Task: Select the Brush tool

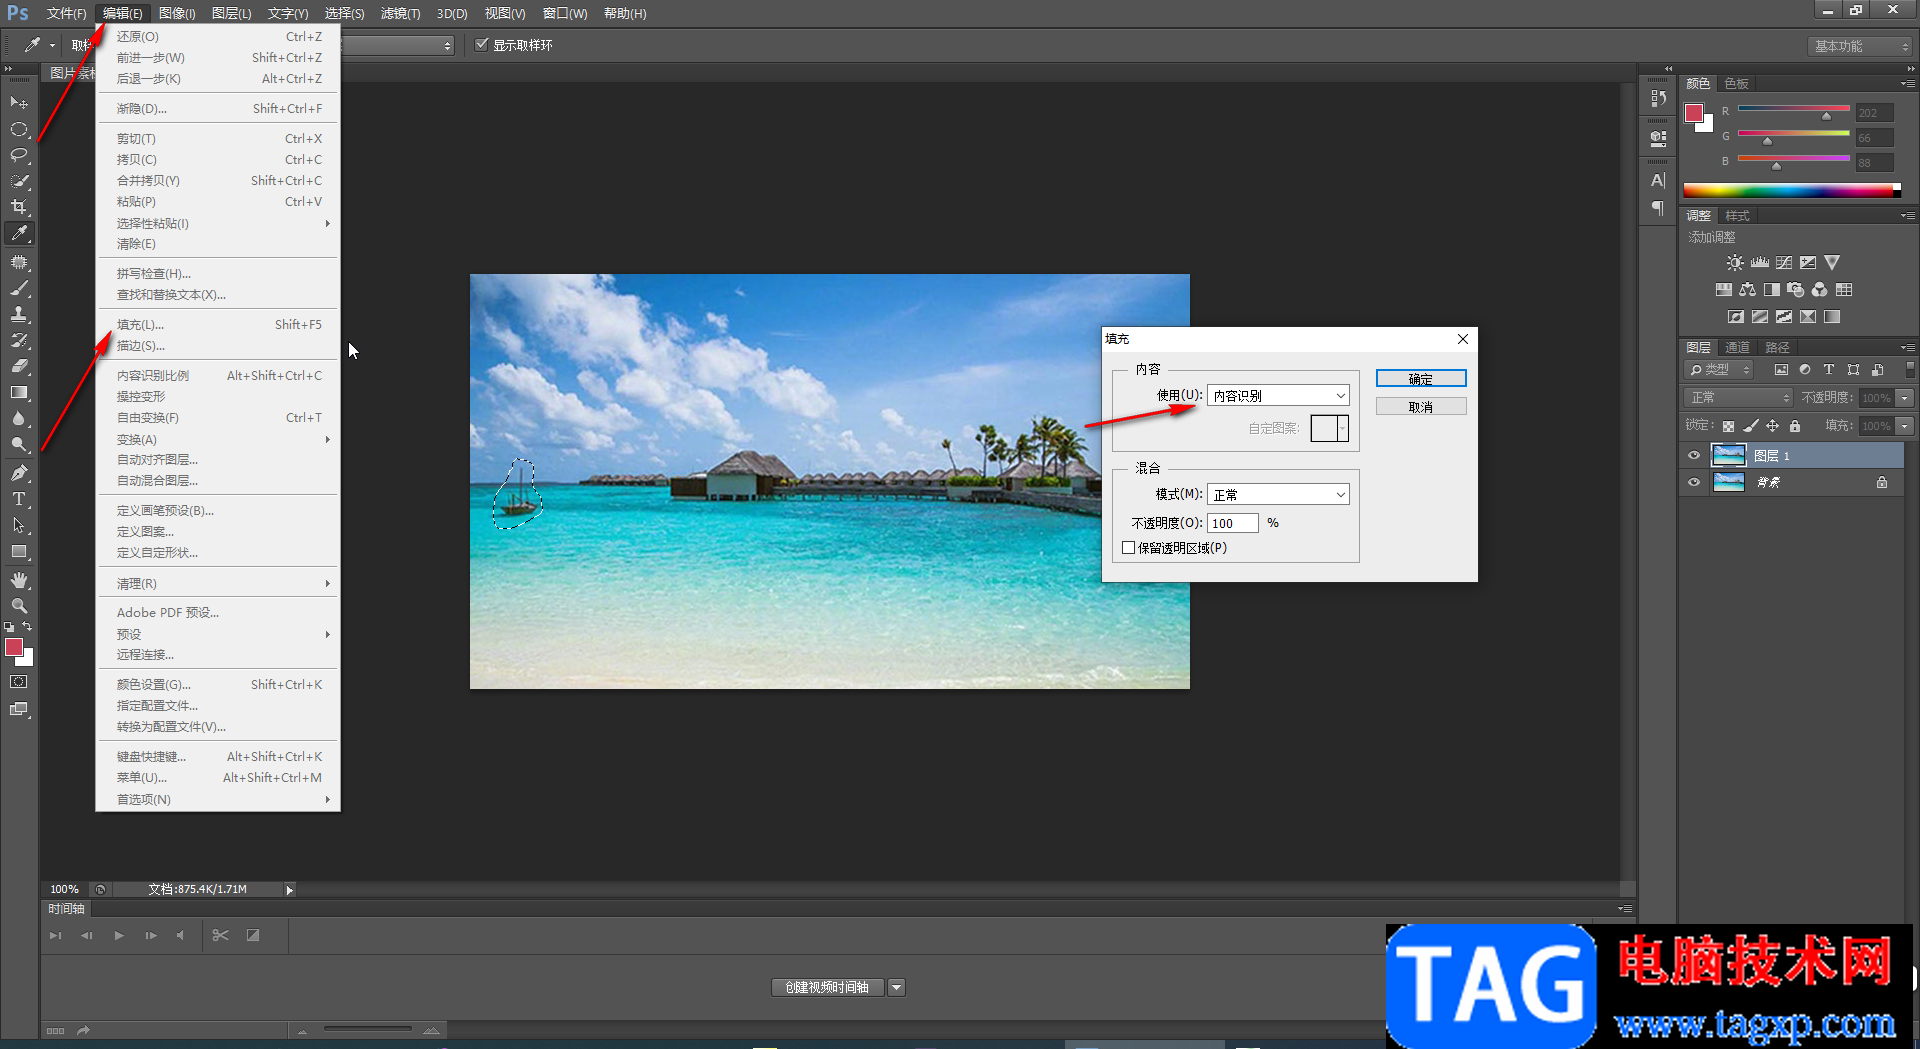Action: pos(19,288)
